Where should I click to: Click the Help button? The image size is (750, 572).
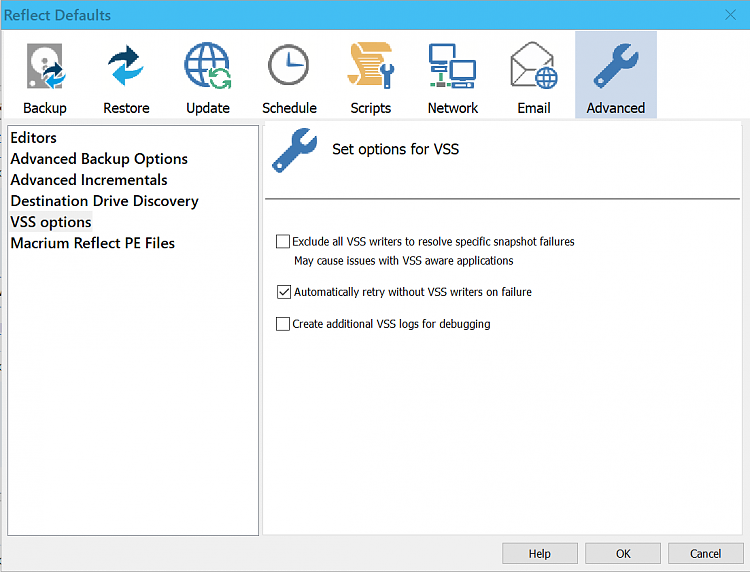pos(540,553)
